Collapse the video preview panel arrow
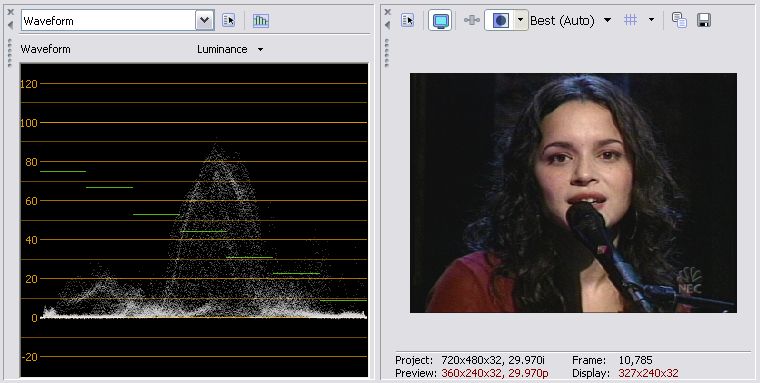The width and height of the screenshot is (760, 383). point(387,25)
